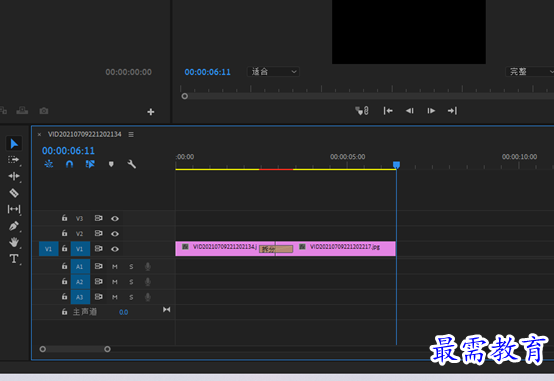The height and width of the screenshot is (381, 554).
Task: Open the 完整 playback resolution dropdown
Action: pos(530,72)
